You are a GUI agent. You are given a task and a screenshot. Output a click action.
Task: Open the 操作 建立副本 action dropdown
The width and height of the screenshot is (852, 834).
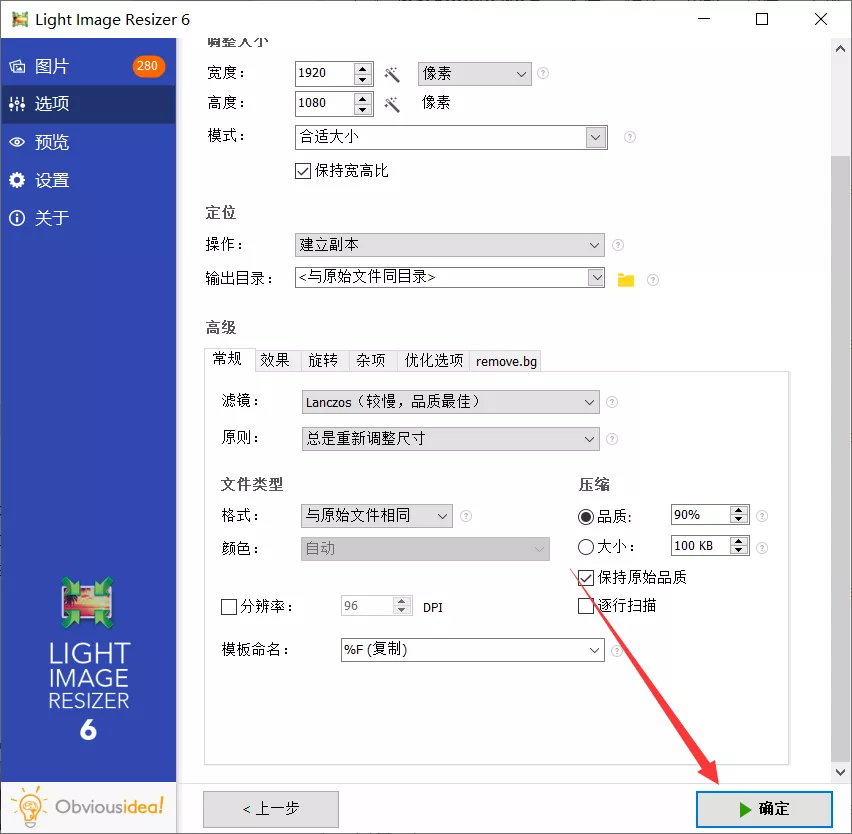[x=449, y=245]
